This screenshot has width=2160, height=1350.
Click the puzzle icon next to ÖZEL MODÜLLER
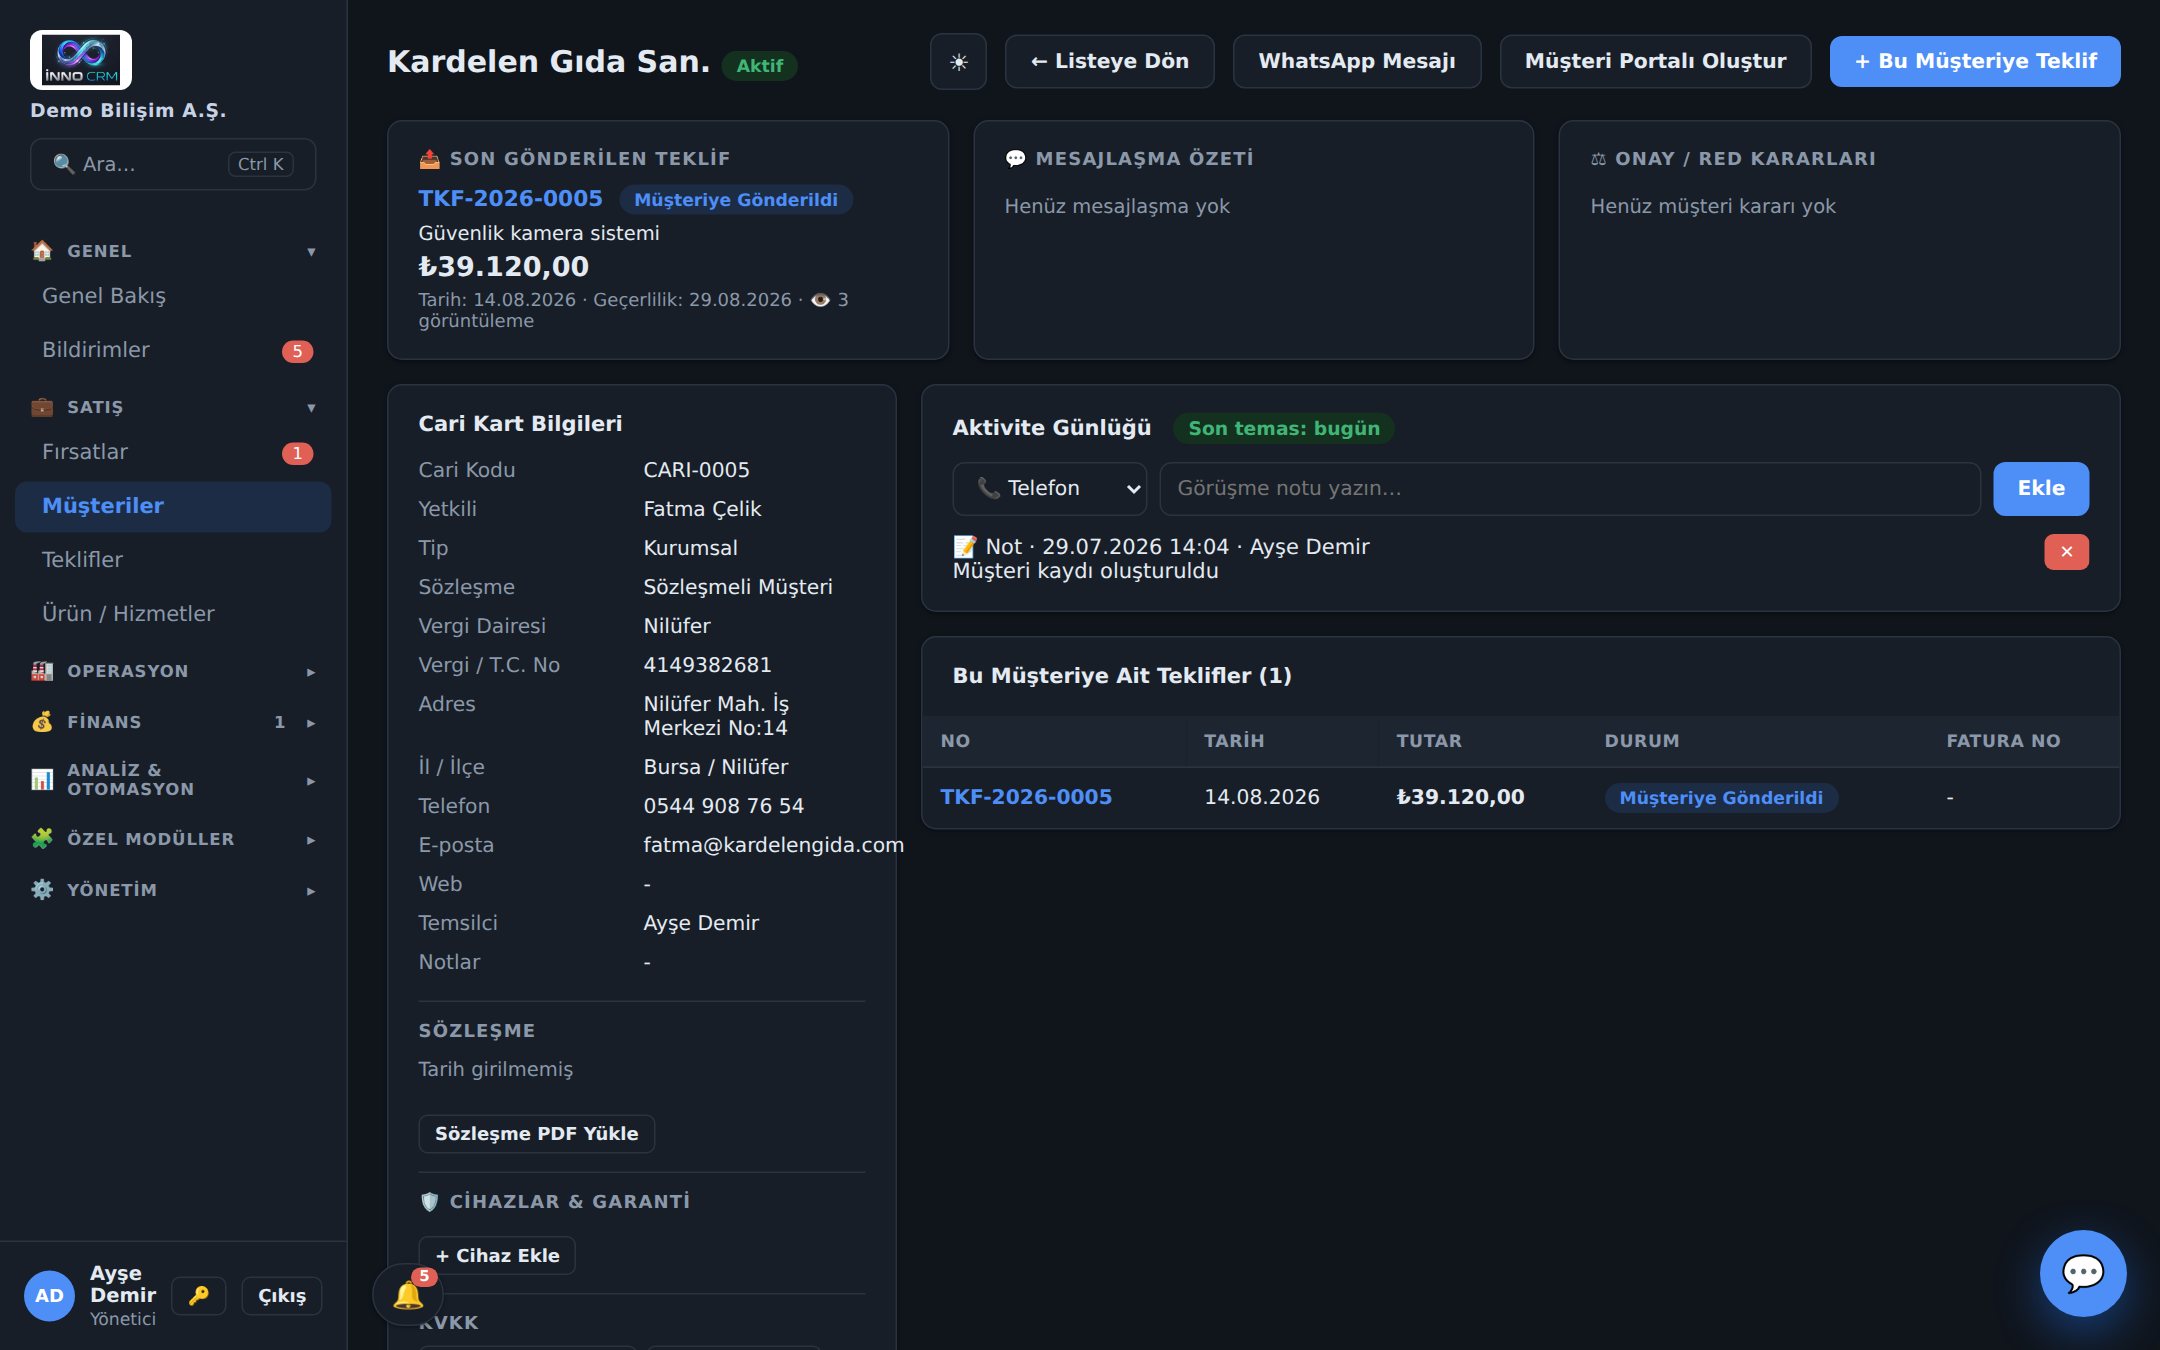click(x=42, y=839)
